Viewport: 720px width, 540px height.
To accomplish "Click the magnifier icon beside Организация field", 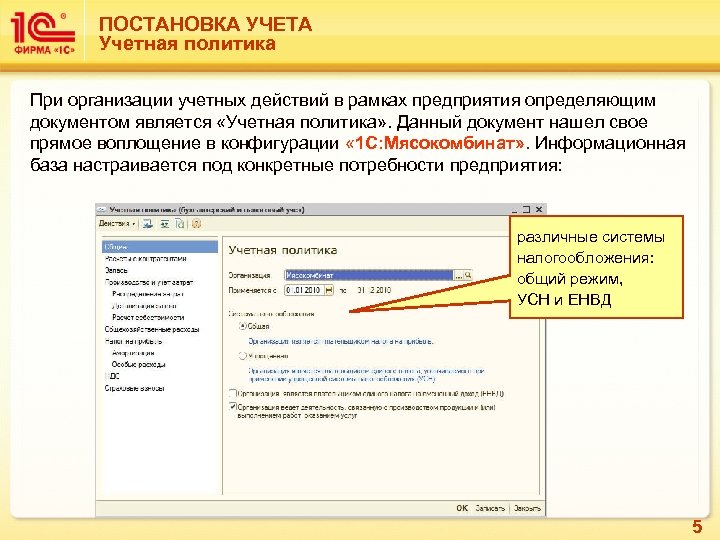I will pos(468,275).
